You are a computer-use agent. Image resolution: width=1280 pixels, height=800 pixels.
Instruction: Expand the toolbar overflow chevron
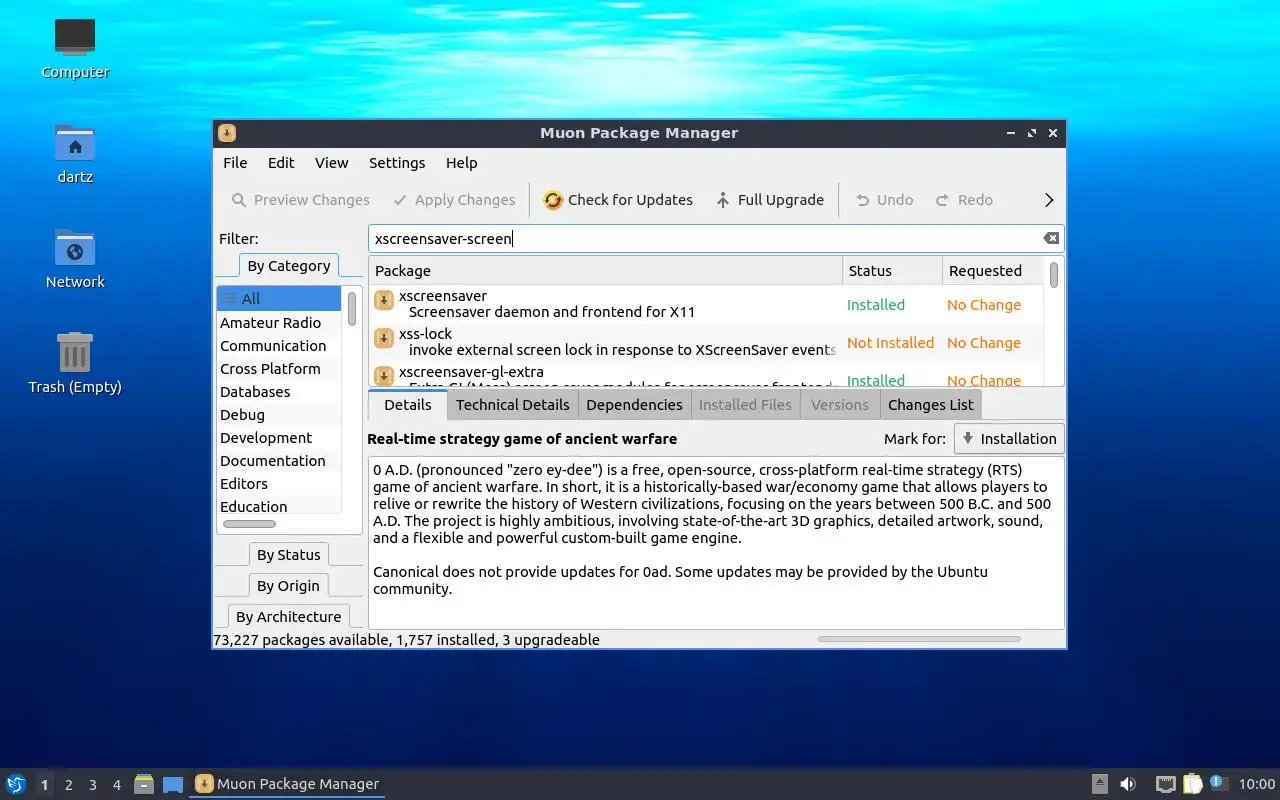(1049, 200)
